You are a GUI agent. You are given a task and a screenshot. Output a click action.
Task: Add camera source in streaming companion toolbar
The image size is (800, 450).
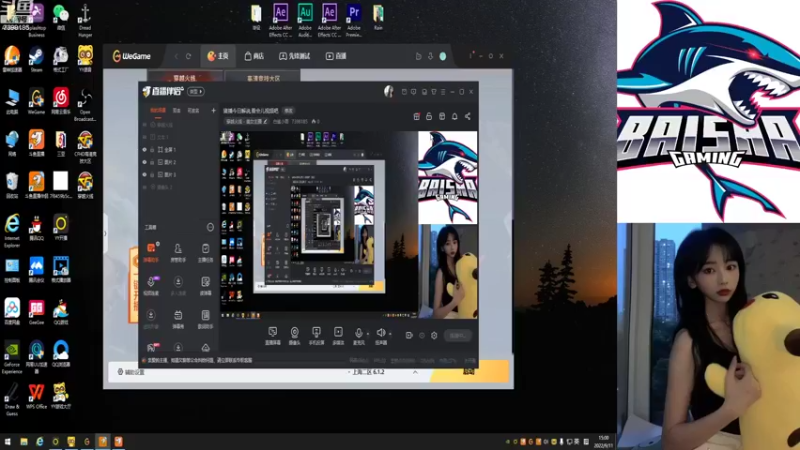click(x=294, y=335)
